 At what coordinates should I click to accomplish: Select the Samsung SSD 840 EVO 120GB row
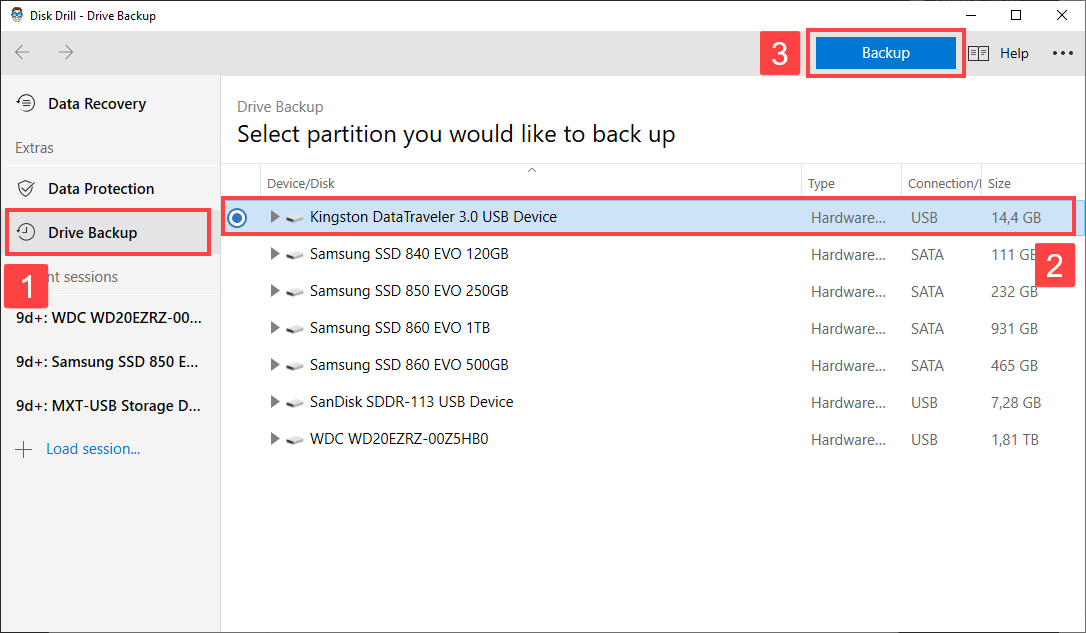pos(652,254)
